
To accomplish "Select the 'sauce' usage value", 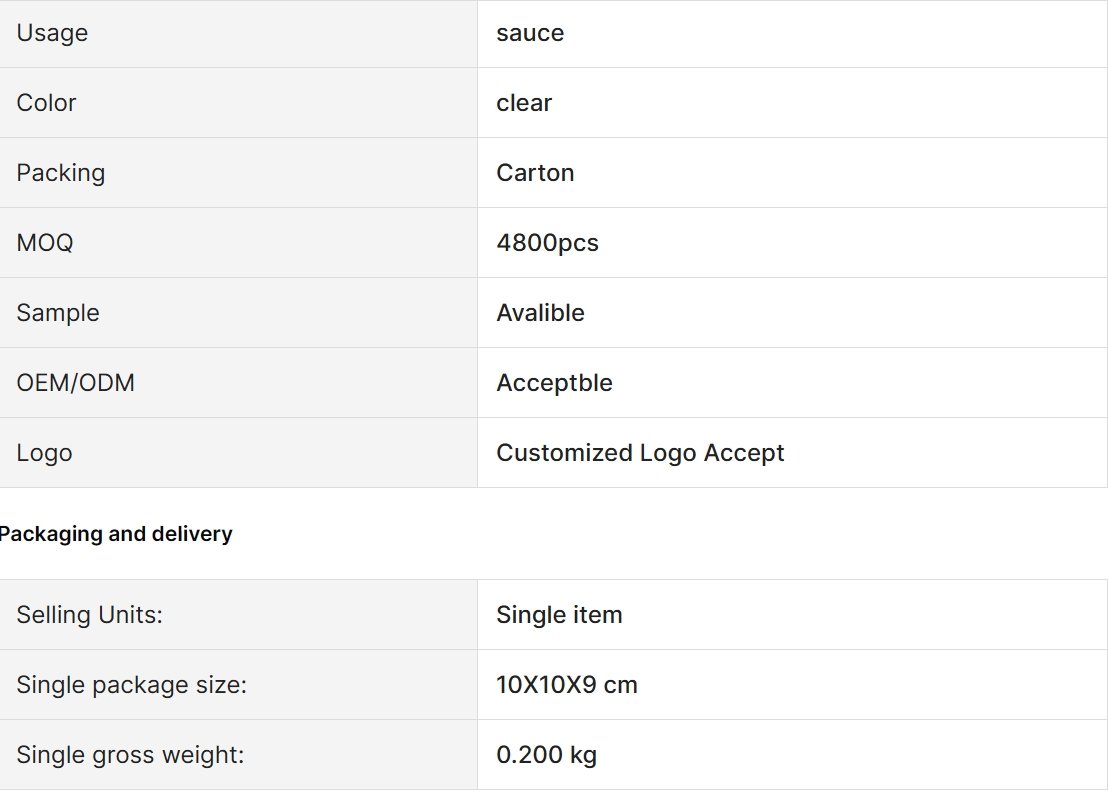I will pyautogui.click(x=530, y=33).
